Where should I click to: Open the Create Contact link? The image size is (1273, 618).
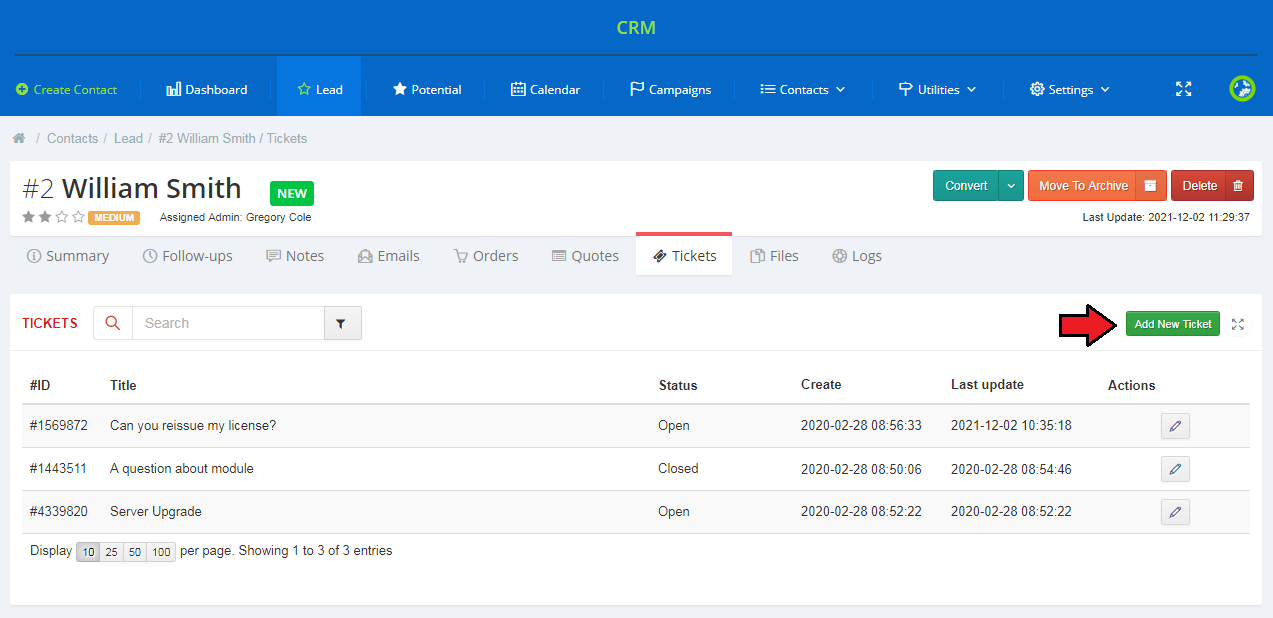(66, 89)
